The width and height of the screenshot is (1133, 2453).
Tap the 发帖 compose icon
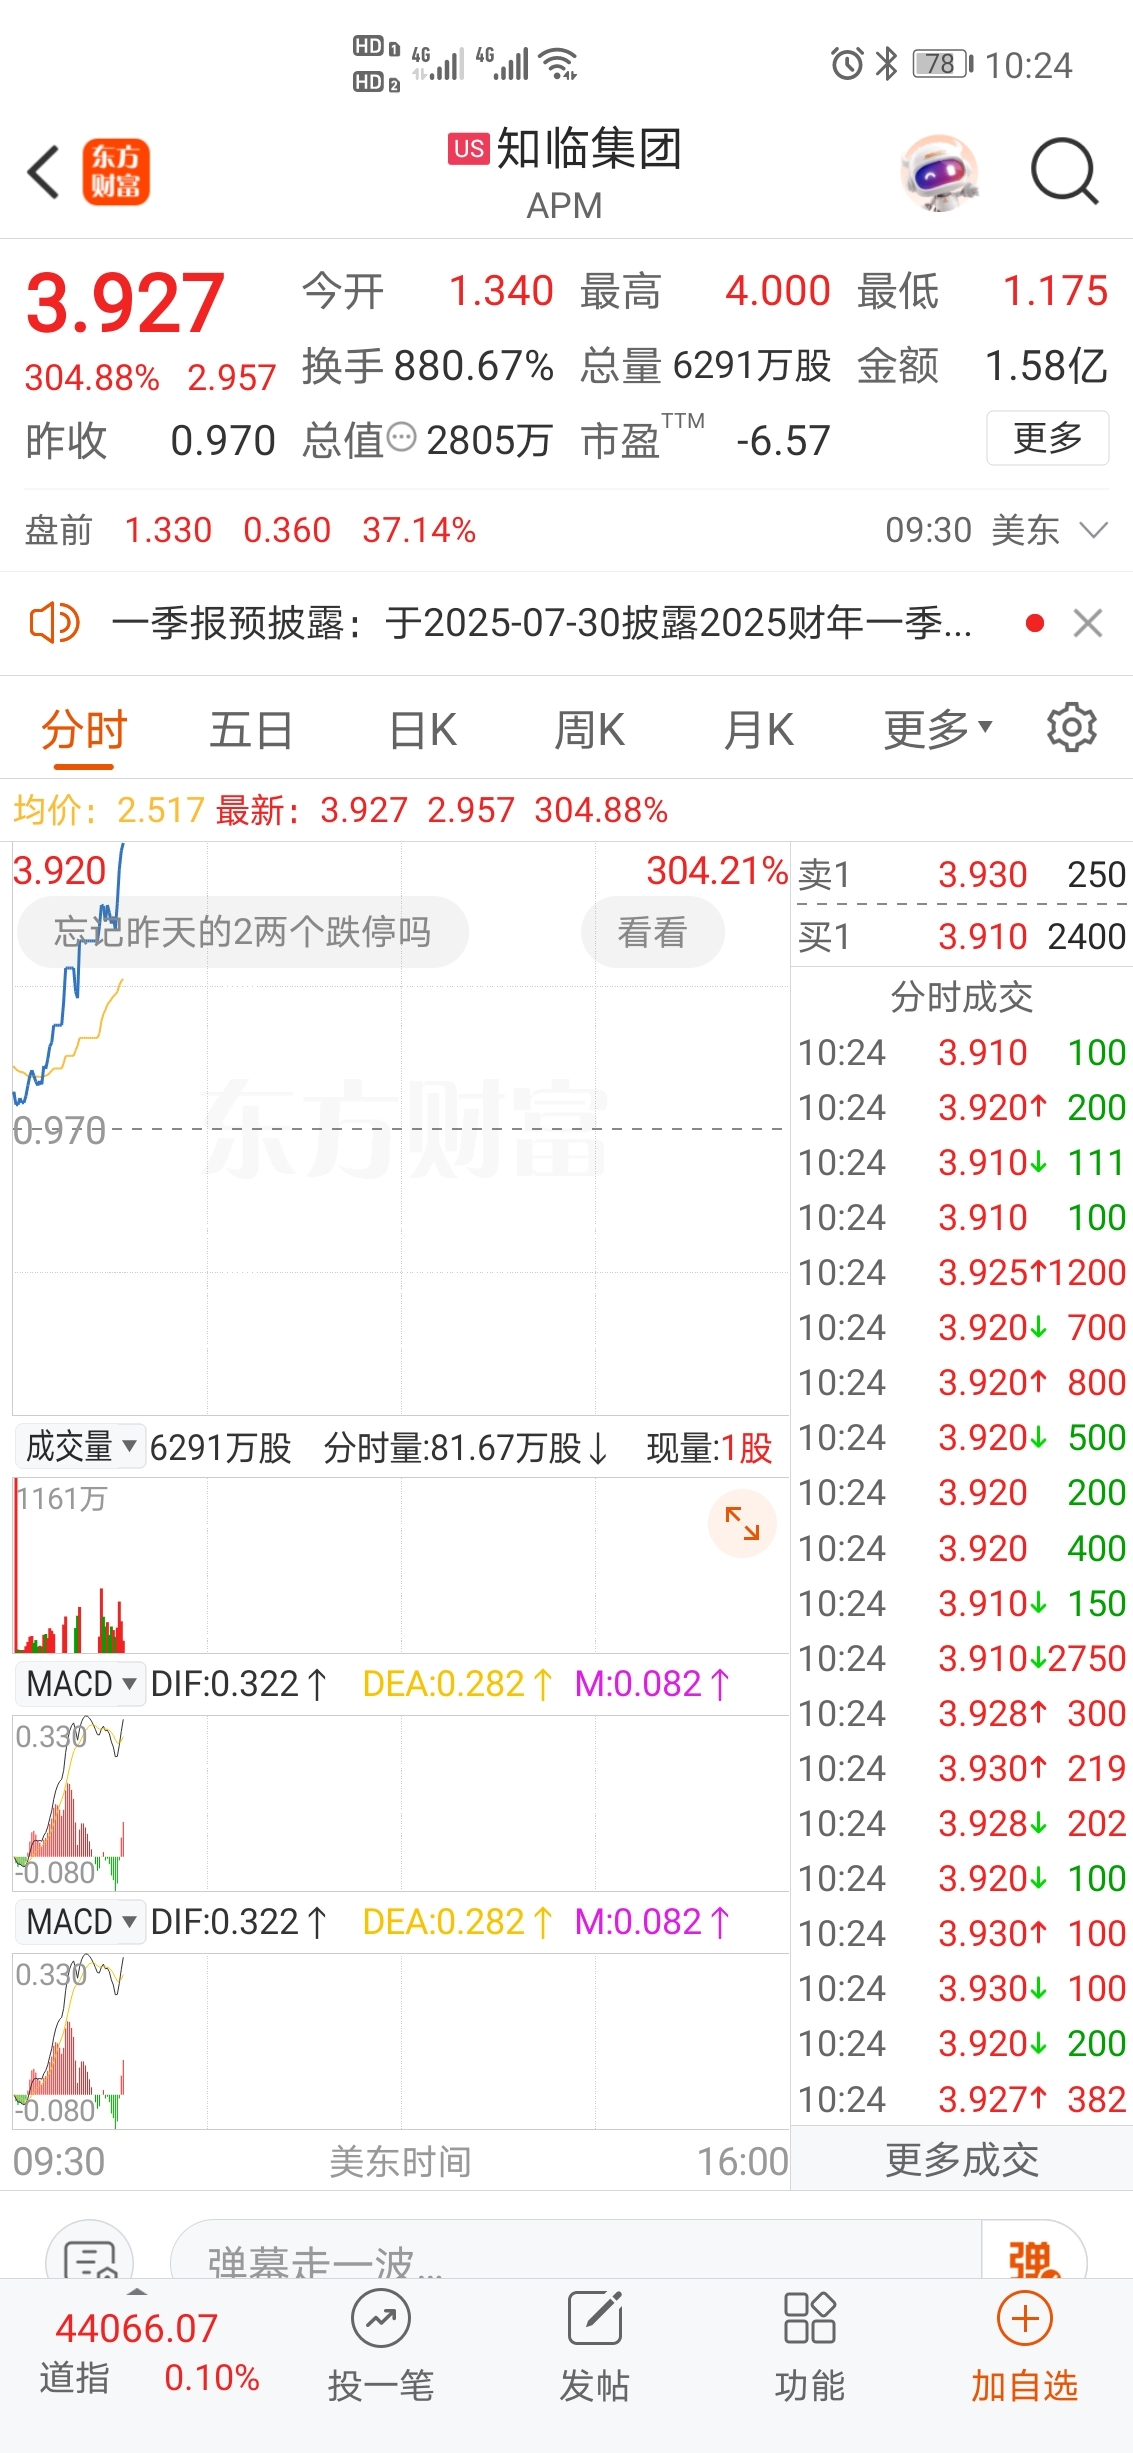pyautogui.click(x=595, y=2318)
